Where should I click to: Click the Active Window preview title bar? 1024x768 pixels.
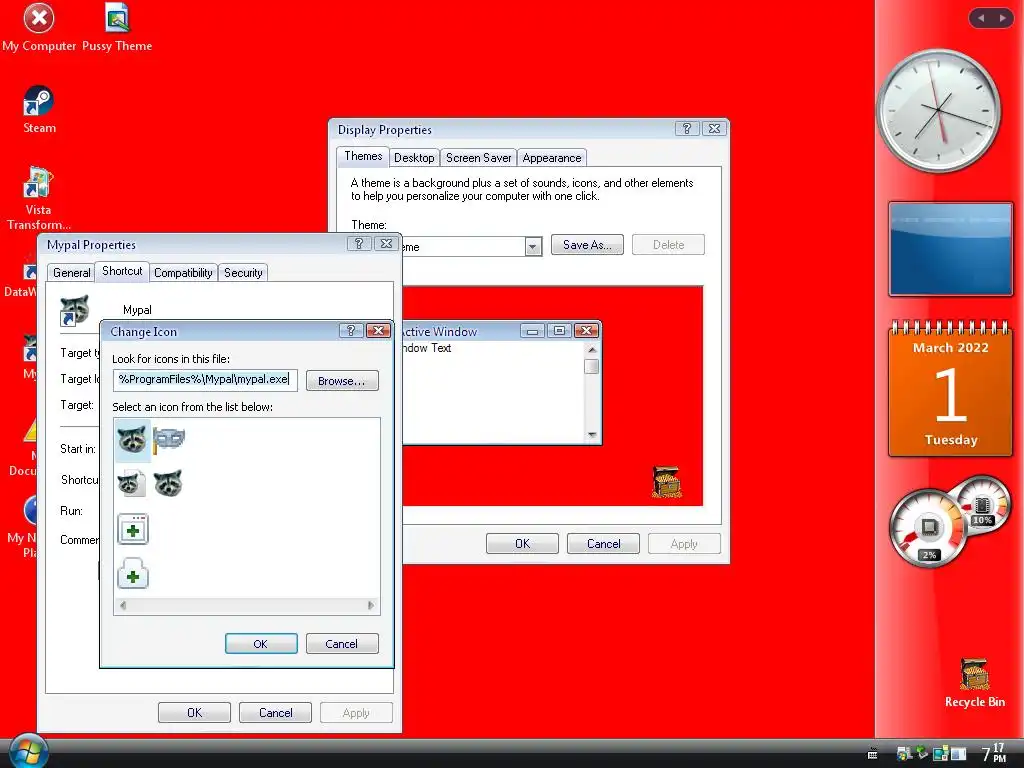[500, 331]
